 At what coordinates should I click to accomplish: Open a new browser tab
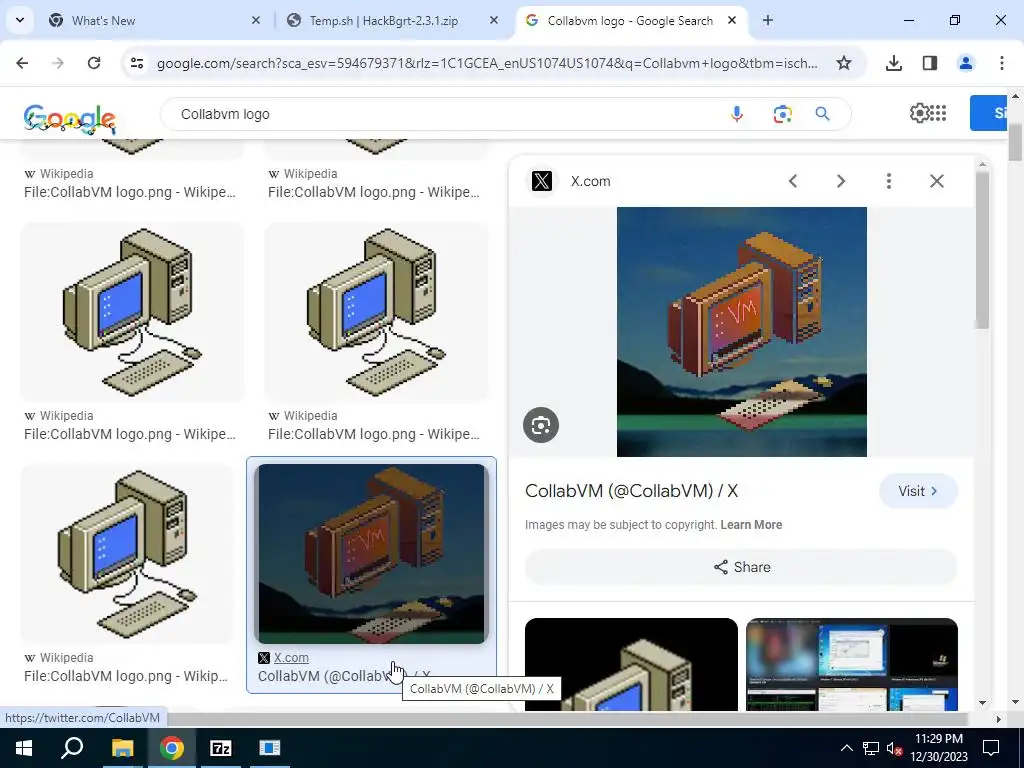(x=768, y=20)
